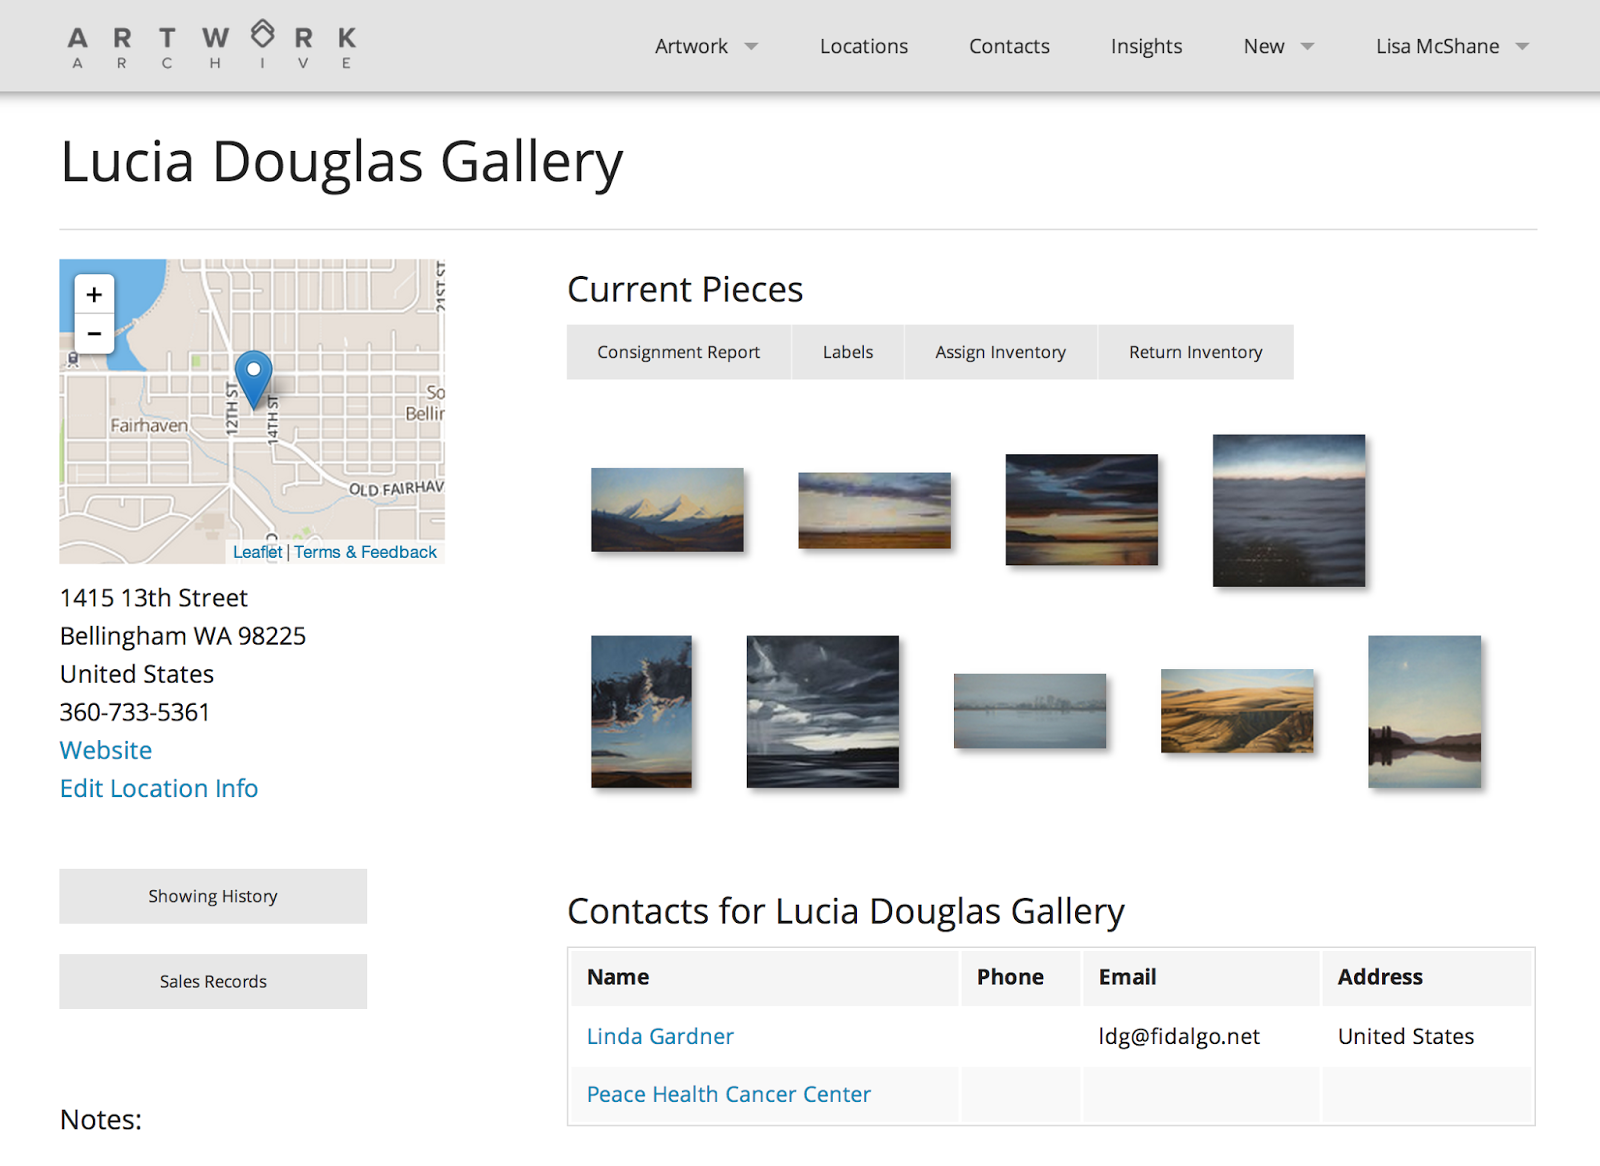Open the Labels tool
Image resolution: width=1600 pixels, height=1166 pixels.
846,352
